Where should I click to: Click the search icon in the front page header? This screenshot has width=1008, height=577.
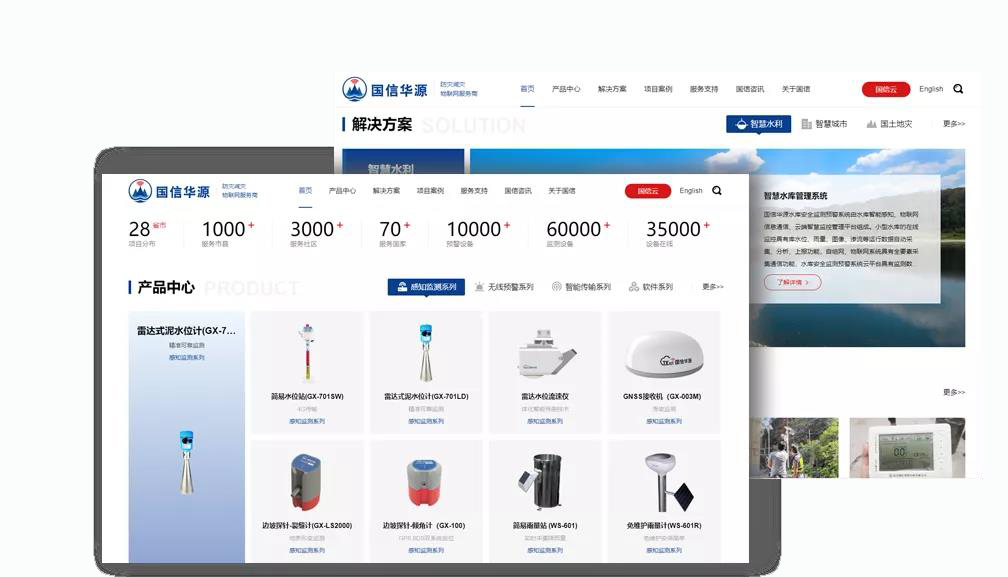[x=717, y=191]
